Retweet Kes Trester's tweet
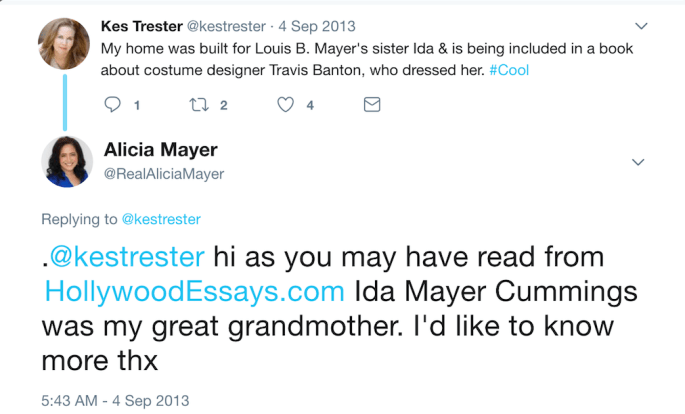The image size is (685, 414). point(199,104)
